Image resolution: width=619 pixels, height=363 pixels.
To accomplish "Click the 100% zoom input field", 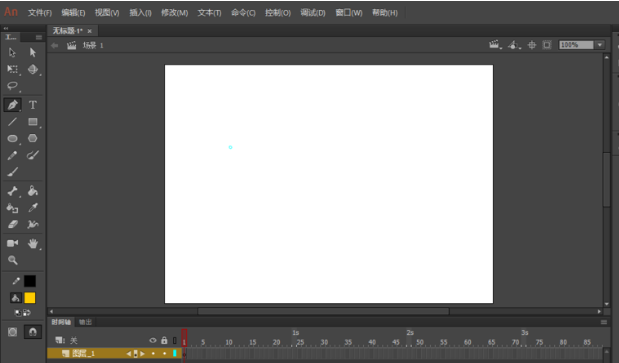I will click(576, 45).
